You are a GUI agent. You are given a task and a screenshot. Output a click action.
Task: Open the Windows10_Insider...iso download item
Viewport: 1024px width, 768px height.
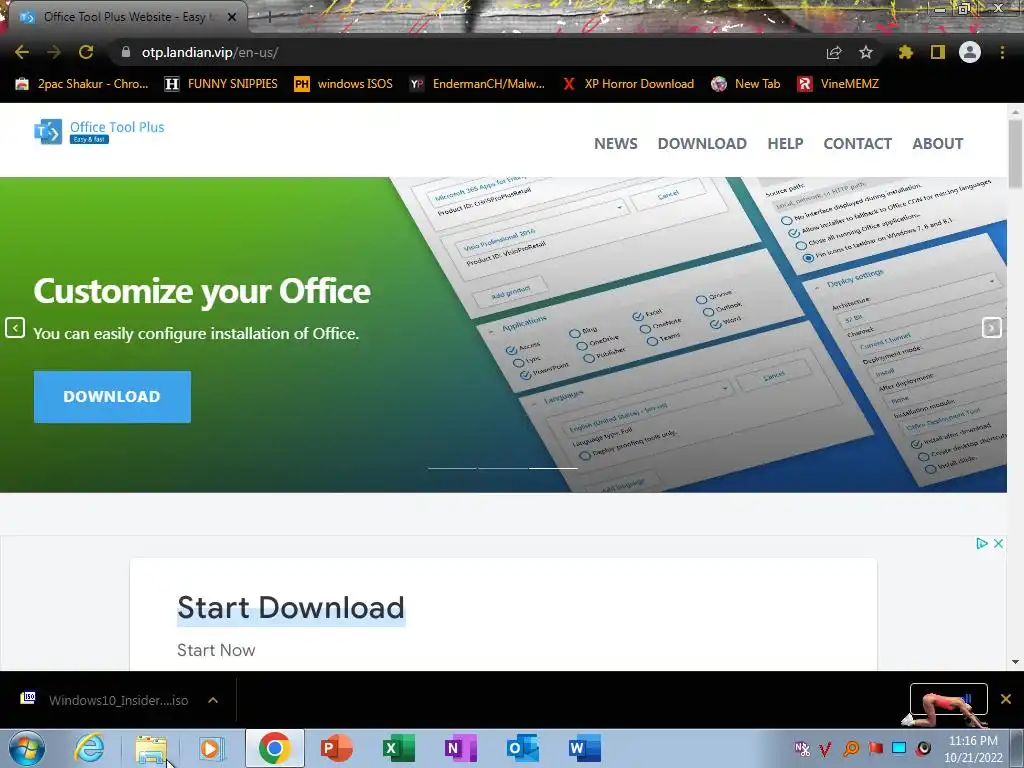104,700
